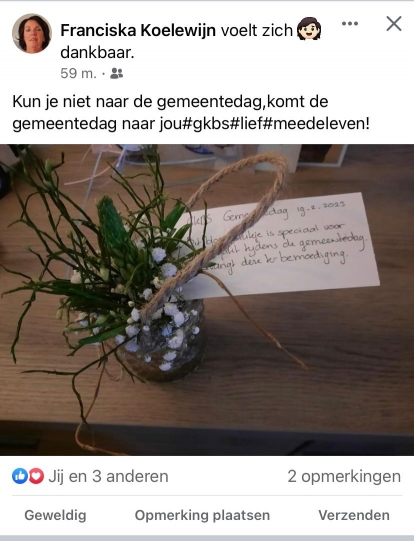Open the flower vase photo full view
This screenshot has width=414, height=541.
207,300
